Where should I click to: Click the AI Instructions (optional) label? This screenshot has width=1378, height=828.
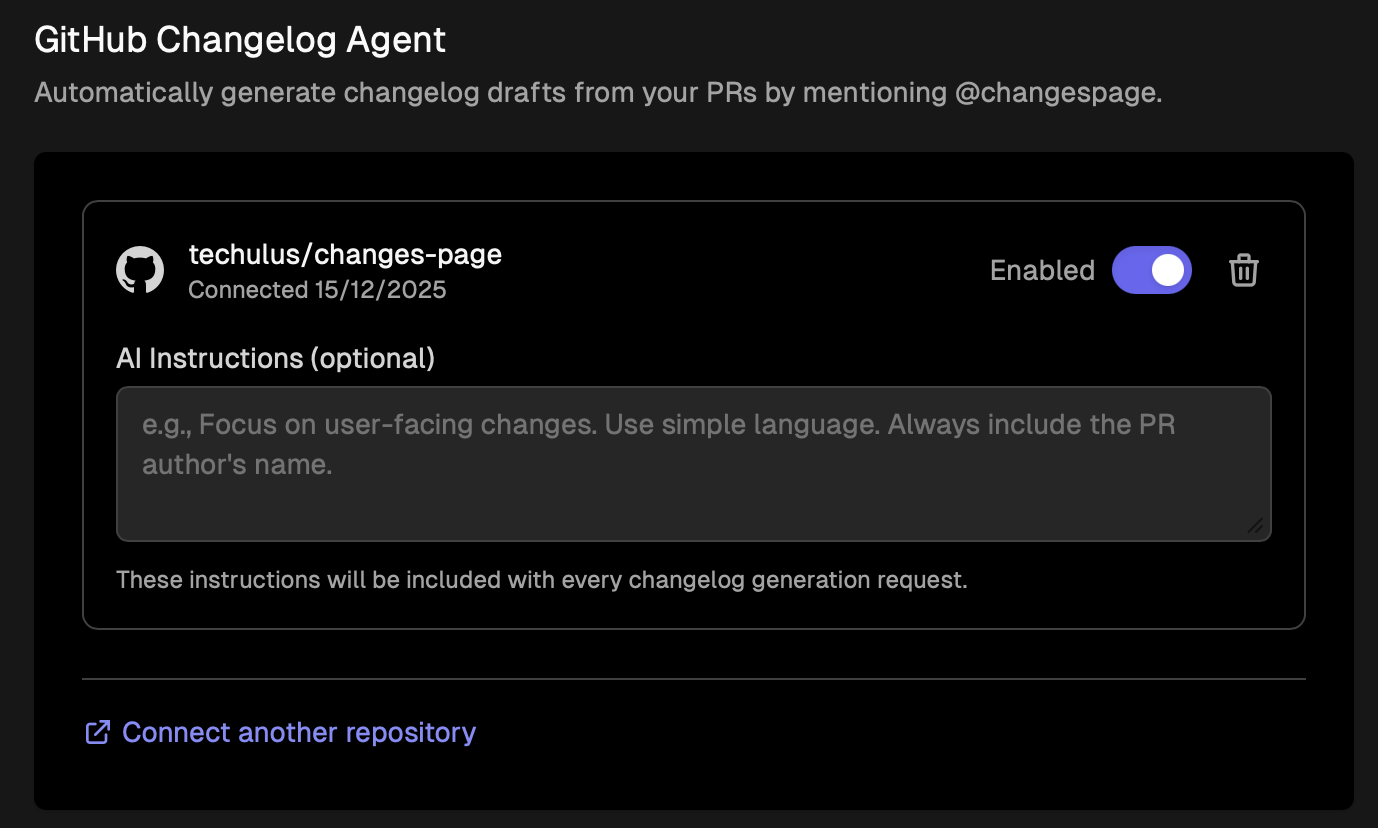point(275,358)
